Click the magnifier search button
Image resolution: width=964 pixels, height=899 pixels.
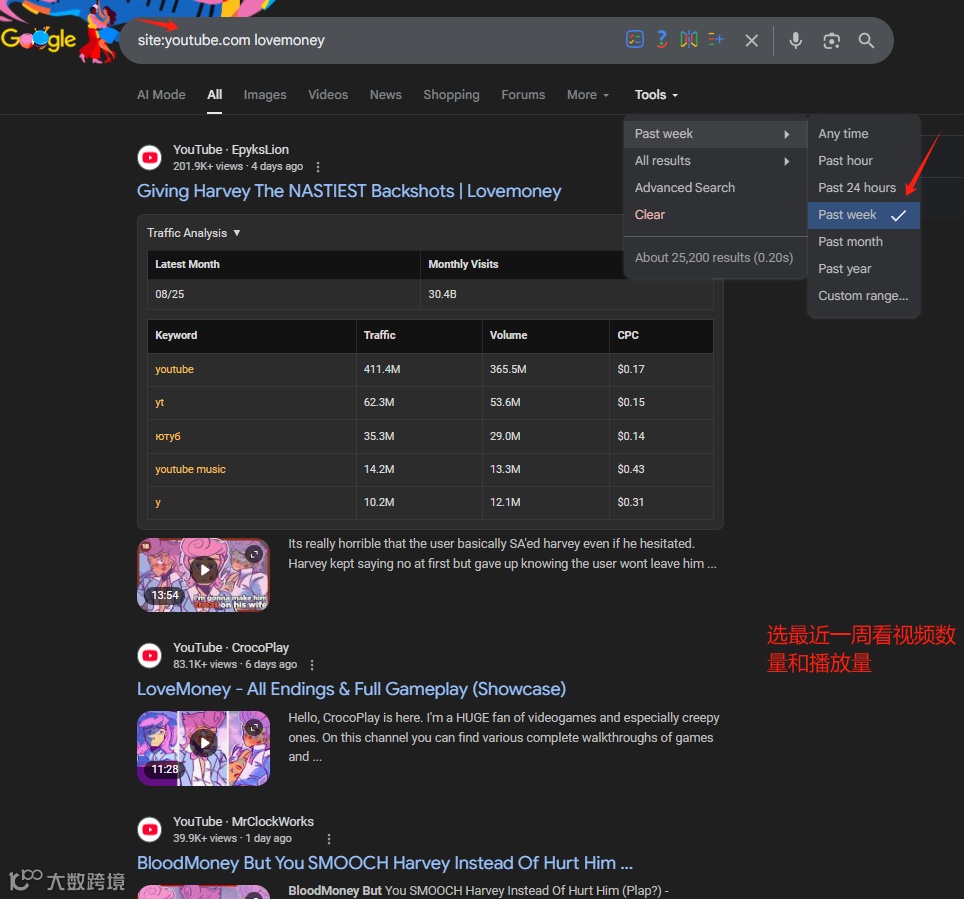[866, 41]
